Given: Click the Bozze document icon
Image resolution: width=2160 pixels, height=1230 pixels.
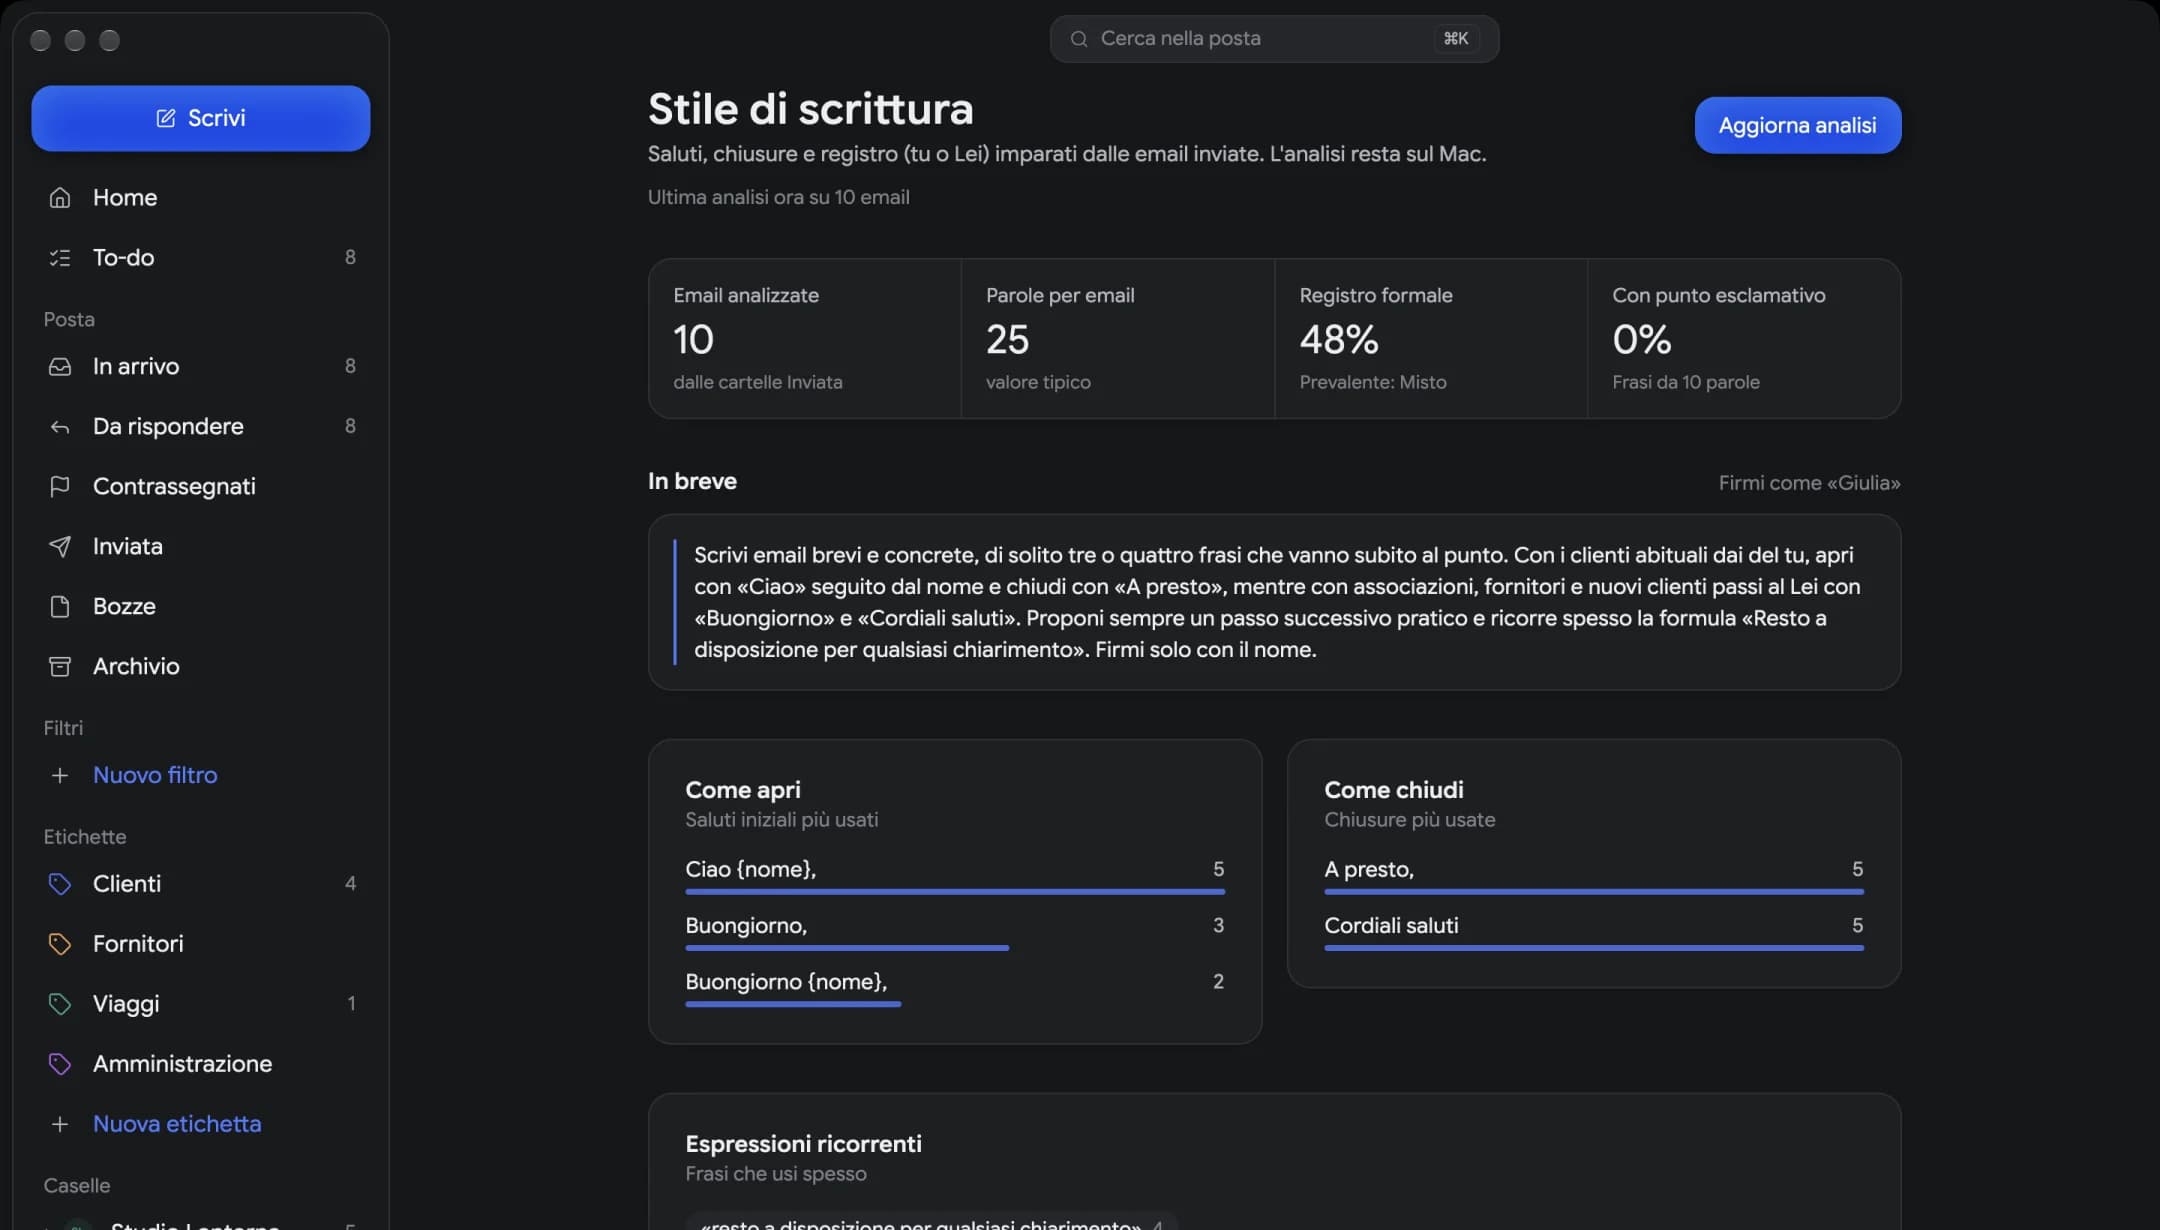Looking at the screenshot, I should pos(60,607).
